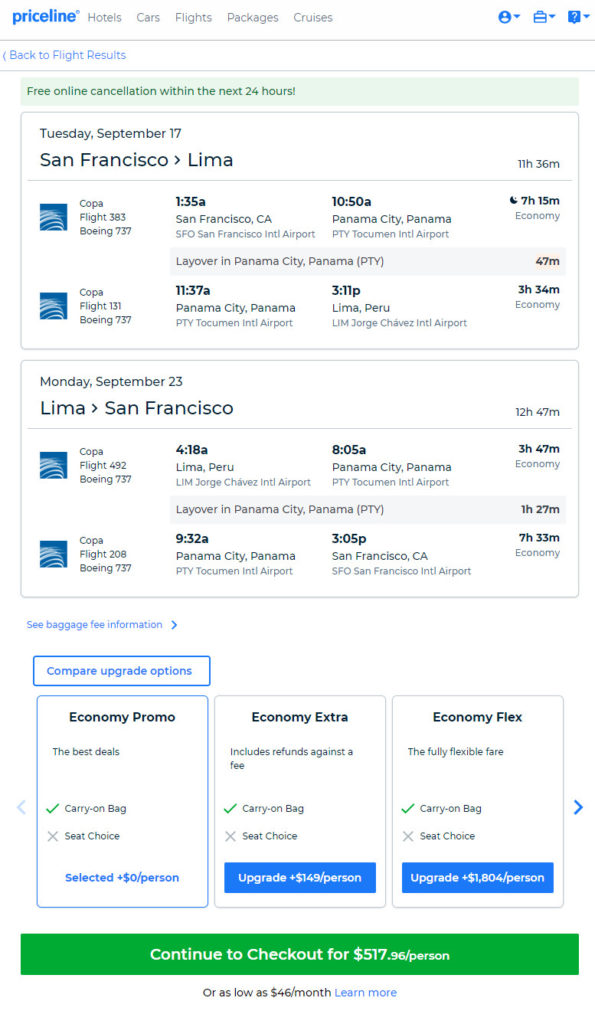Click Selected +$0/person on Economy Promo
Image resolution: width=595 pixels, height=1024 pixels.
click(122, 878)
